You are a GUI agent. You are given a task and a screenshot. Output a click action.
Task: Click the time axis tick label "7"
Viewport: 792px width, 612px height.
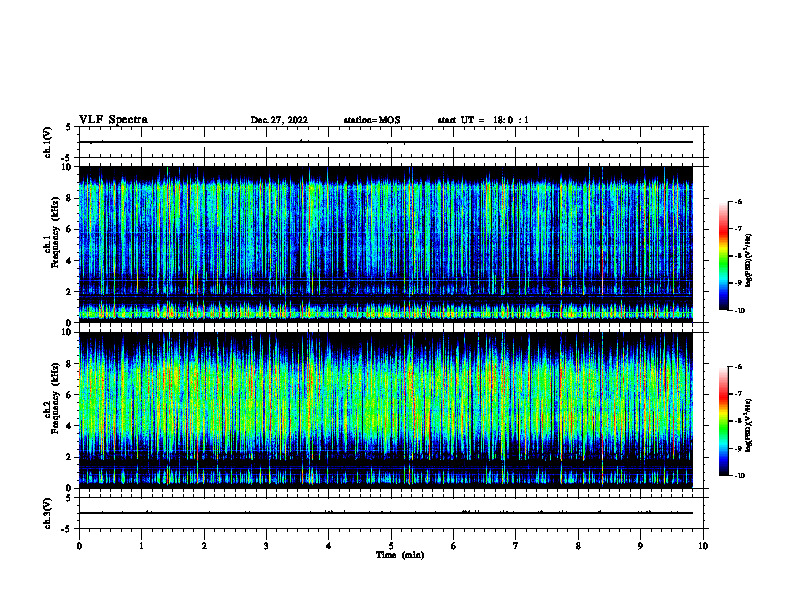click(516, 546)
